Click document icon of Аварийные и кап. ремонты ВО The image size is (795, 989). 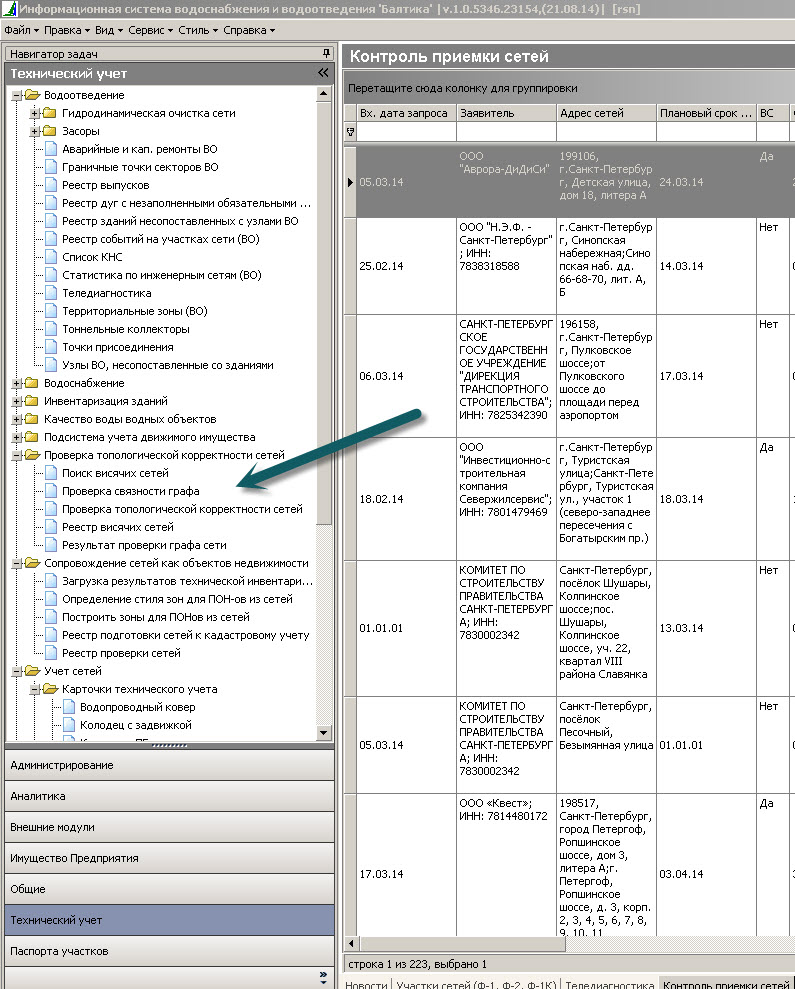50,149
